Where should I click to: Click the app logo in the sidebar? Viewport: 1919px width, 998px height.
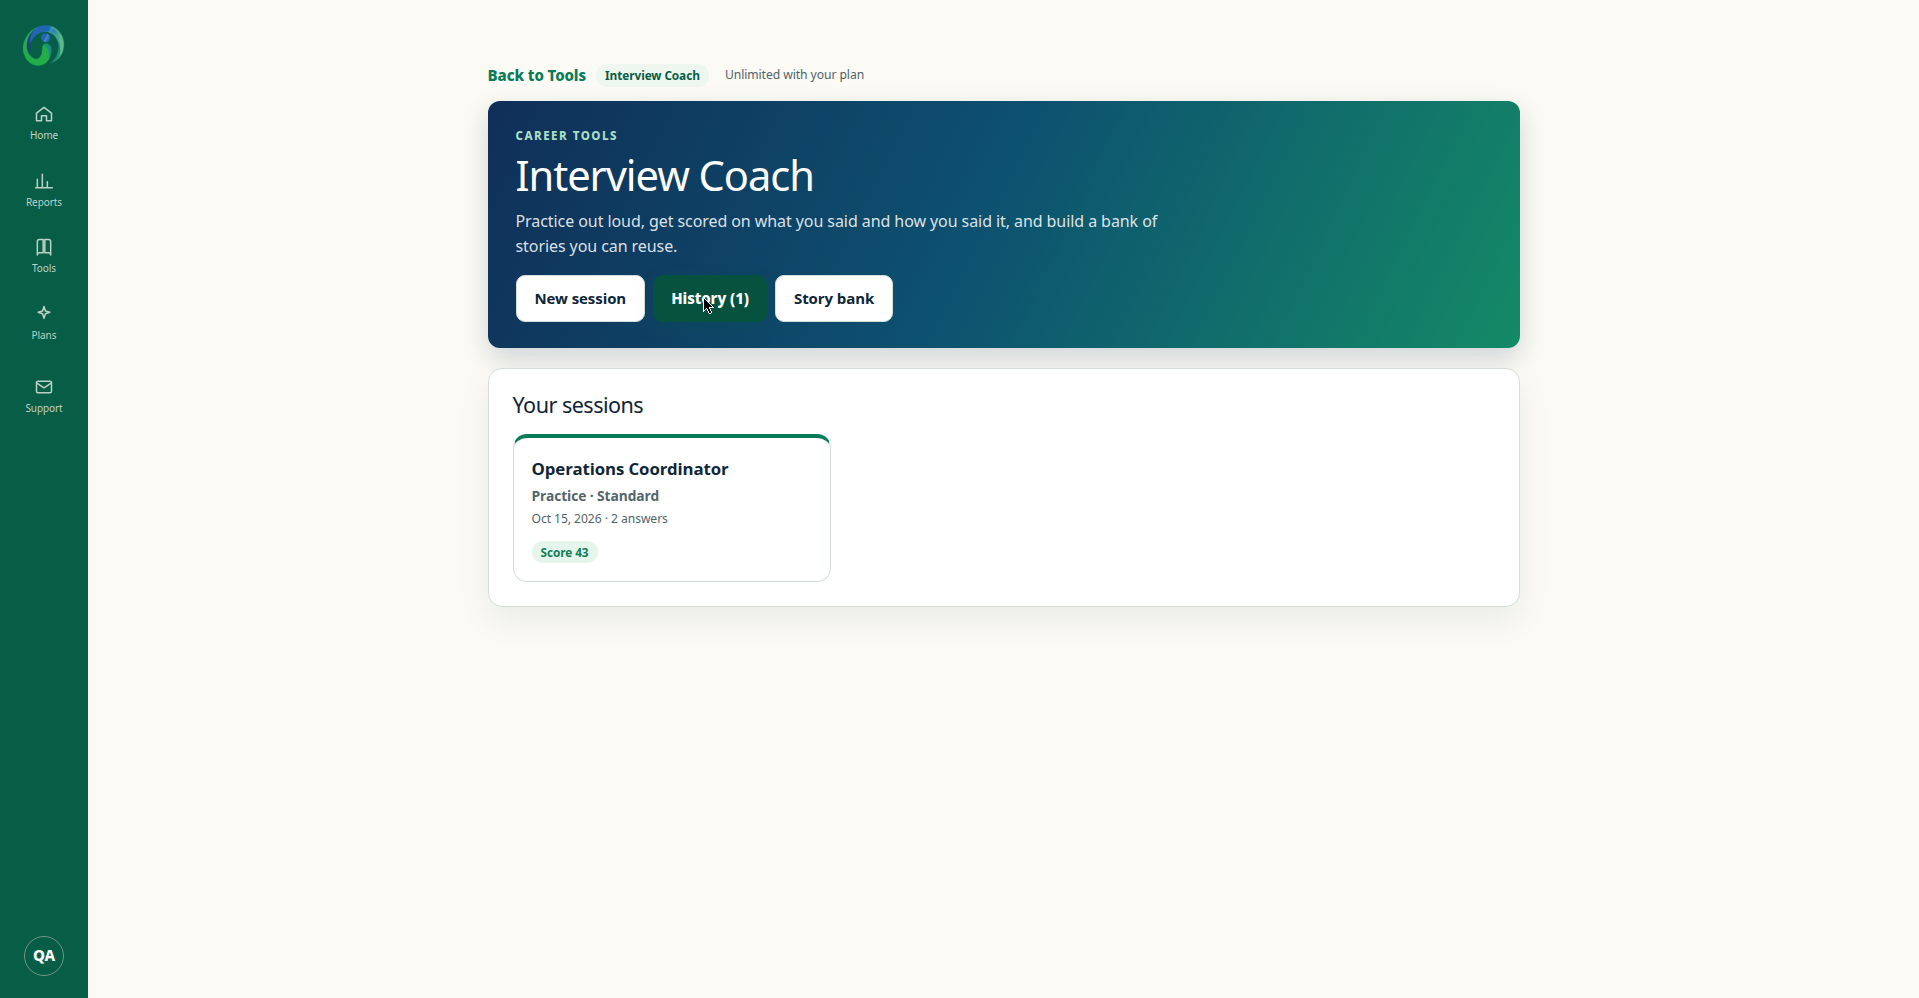pos(44,46)
